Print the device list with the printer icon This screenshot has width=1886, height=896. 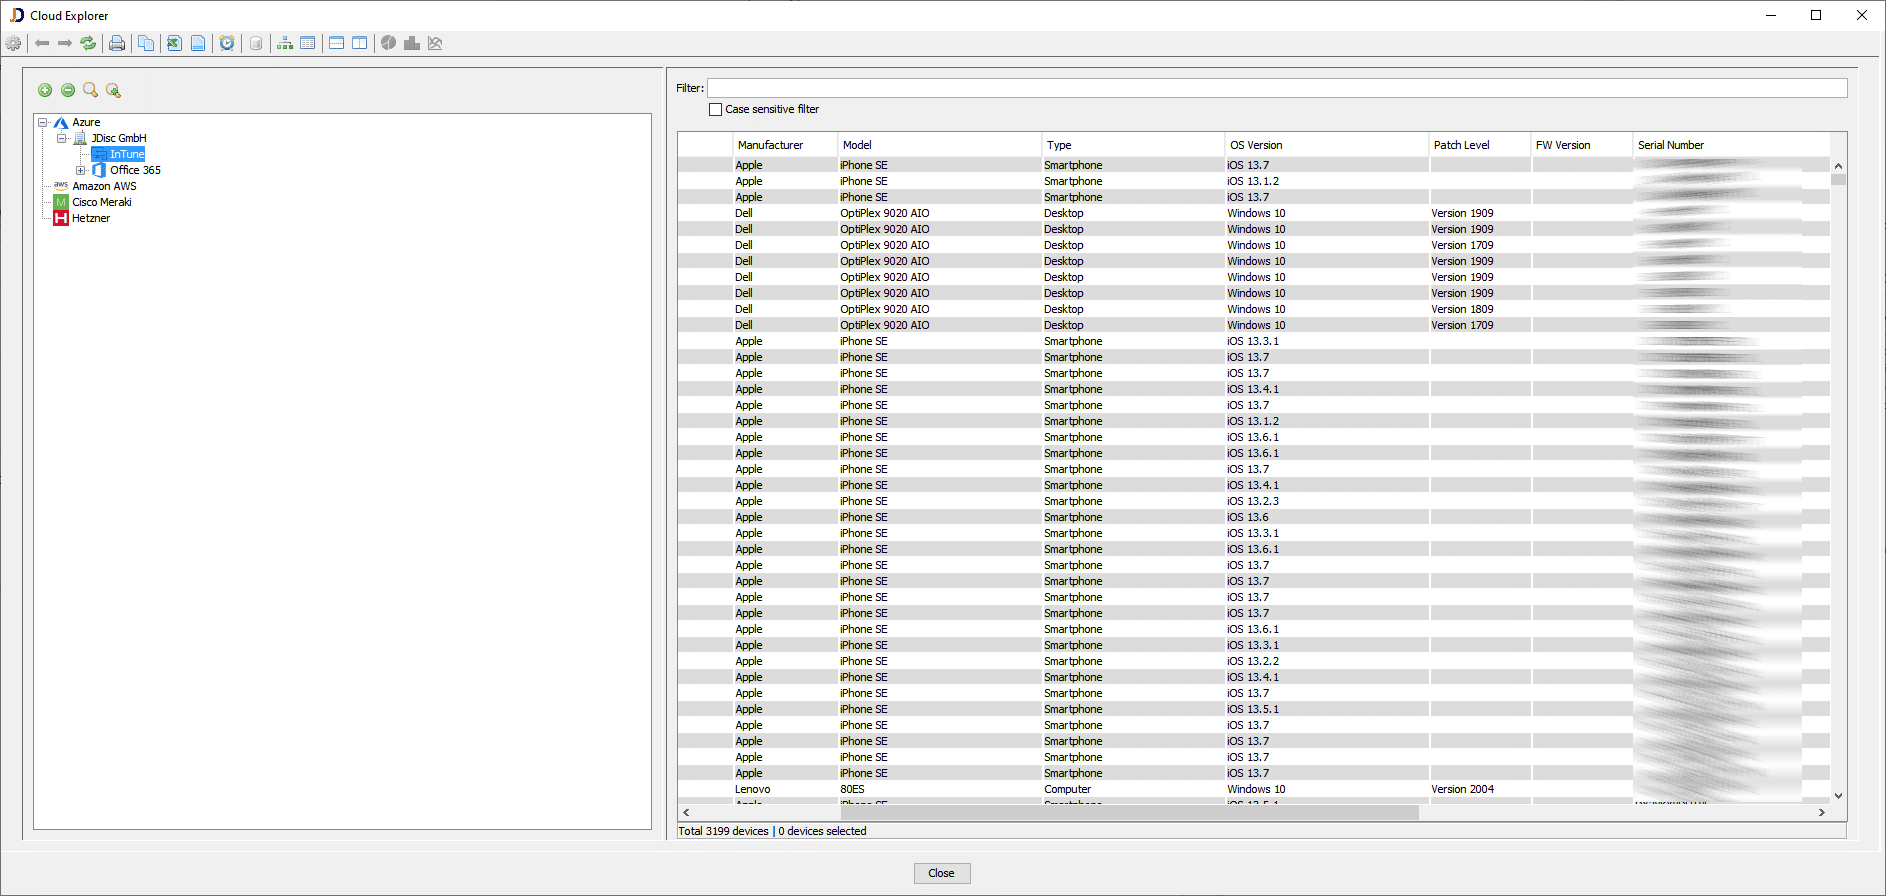point(117,43)
